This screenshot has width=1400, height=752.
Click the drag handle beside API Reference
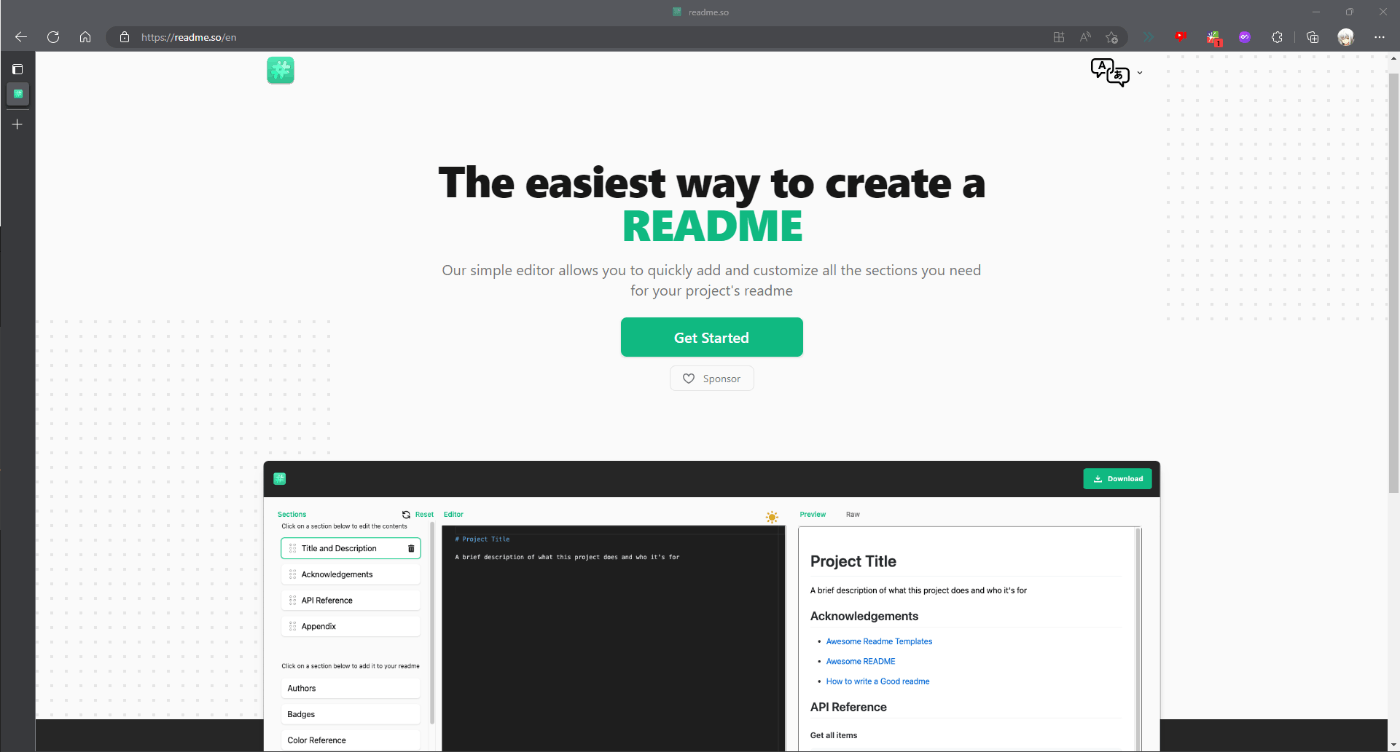tap(292, 600)
